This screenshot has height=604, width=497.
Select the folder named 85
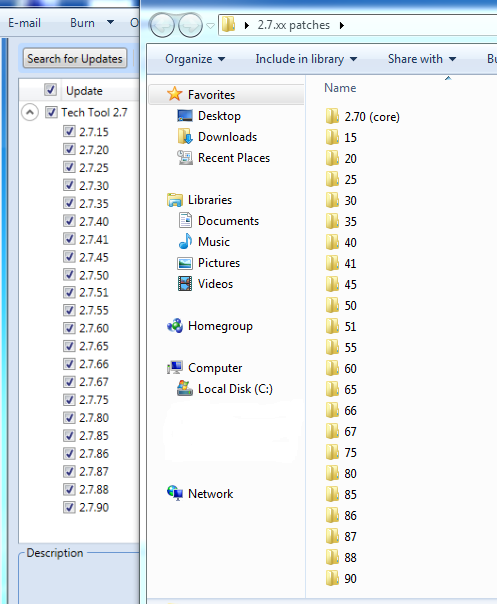pos(350,495)
